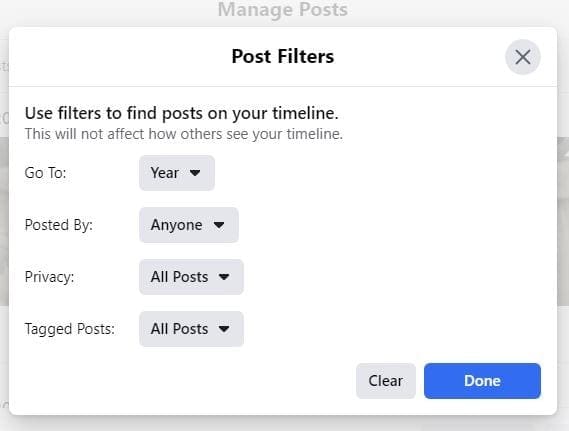Click the caret icon beside Anyone
The width and height of the screenshot is (569, 431).
pos(219,225)
